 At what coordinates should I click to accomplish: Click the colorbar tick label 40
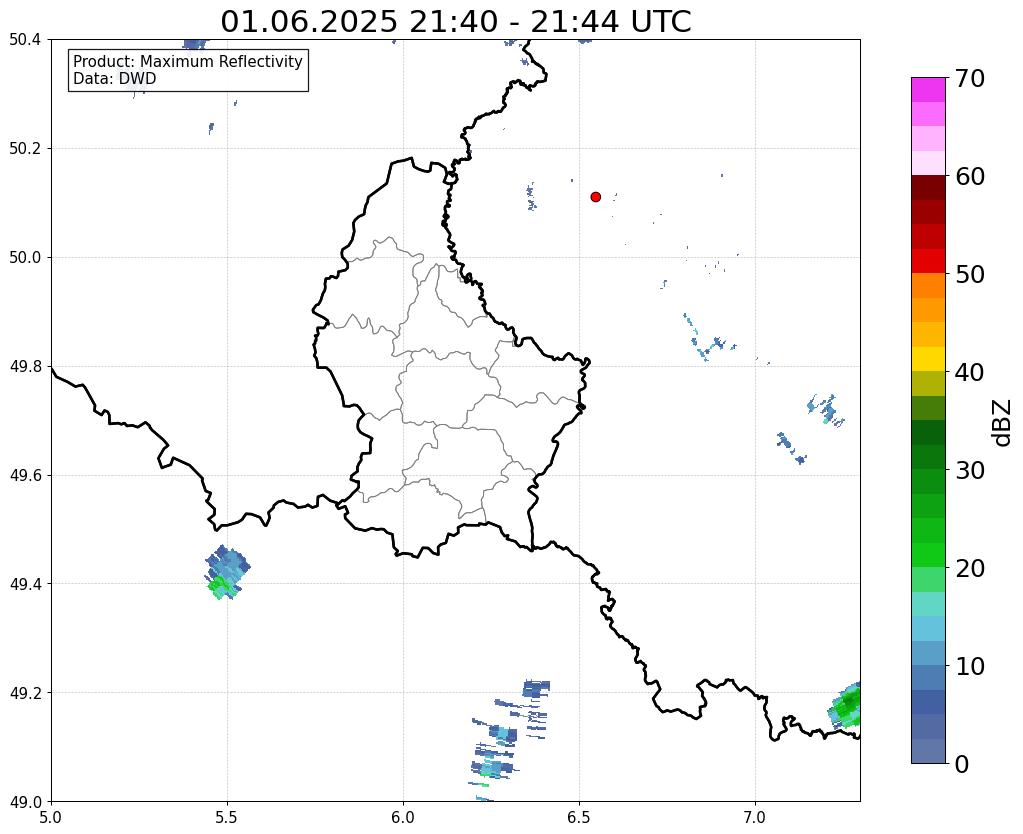(x=970, y=372)
